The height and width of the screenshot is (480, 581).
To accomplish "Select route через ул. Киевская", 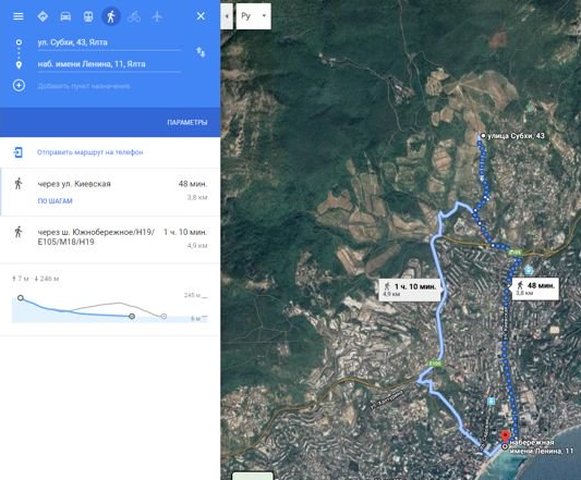I will pyautogui.click(x=110, y=192).
